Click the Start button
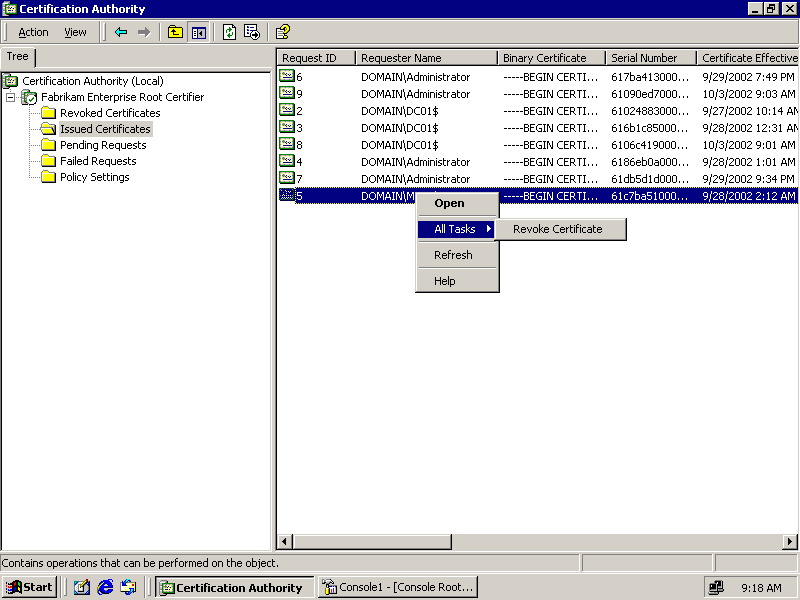The height and width of the screenshot is (600, 800). 29,587
